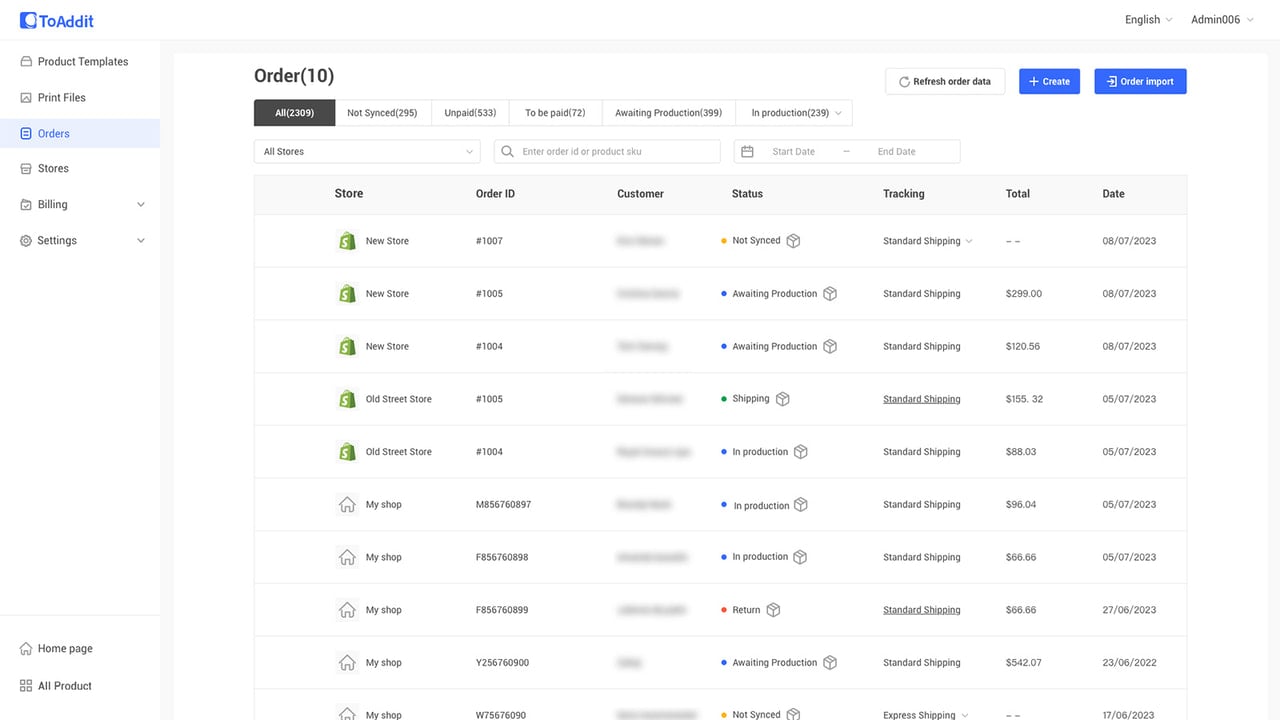Click Shopify icon for Old Street Store #1005
The width and height of the screenshot is (1280, 720).
[347, 399]
